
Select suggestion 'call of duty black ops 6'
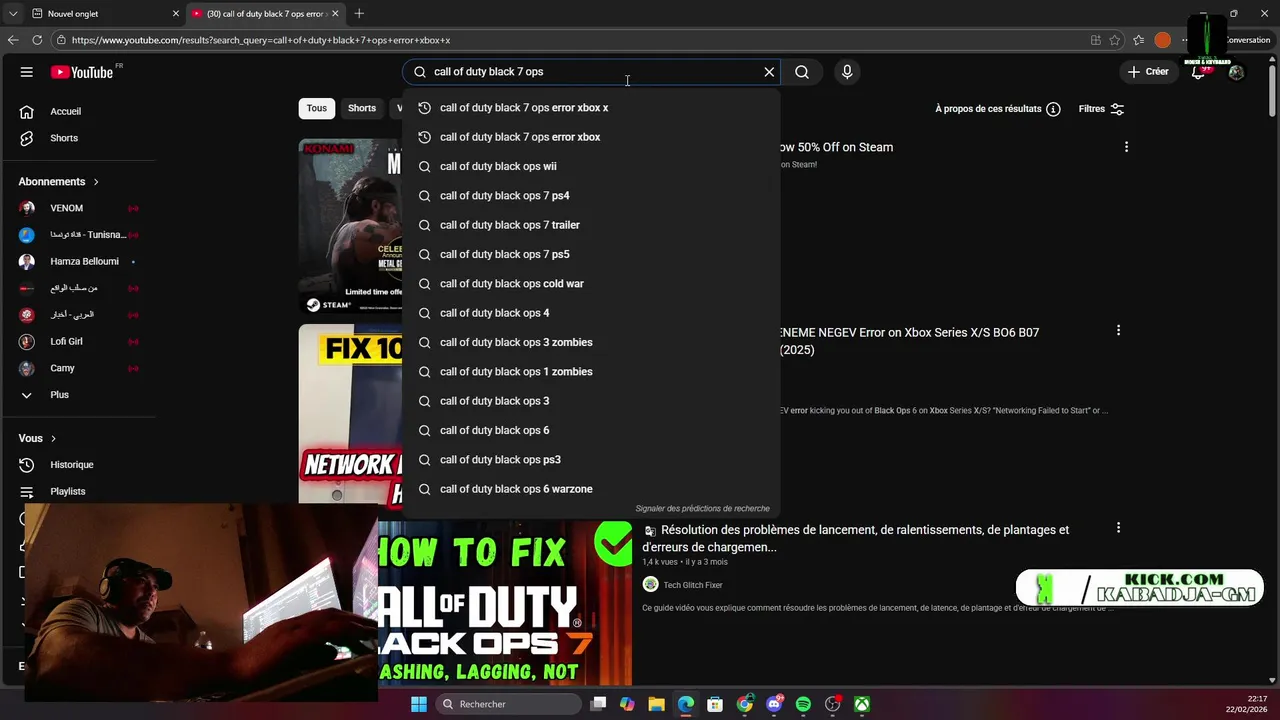point(590,430)
